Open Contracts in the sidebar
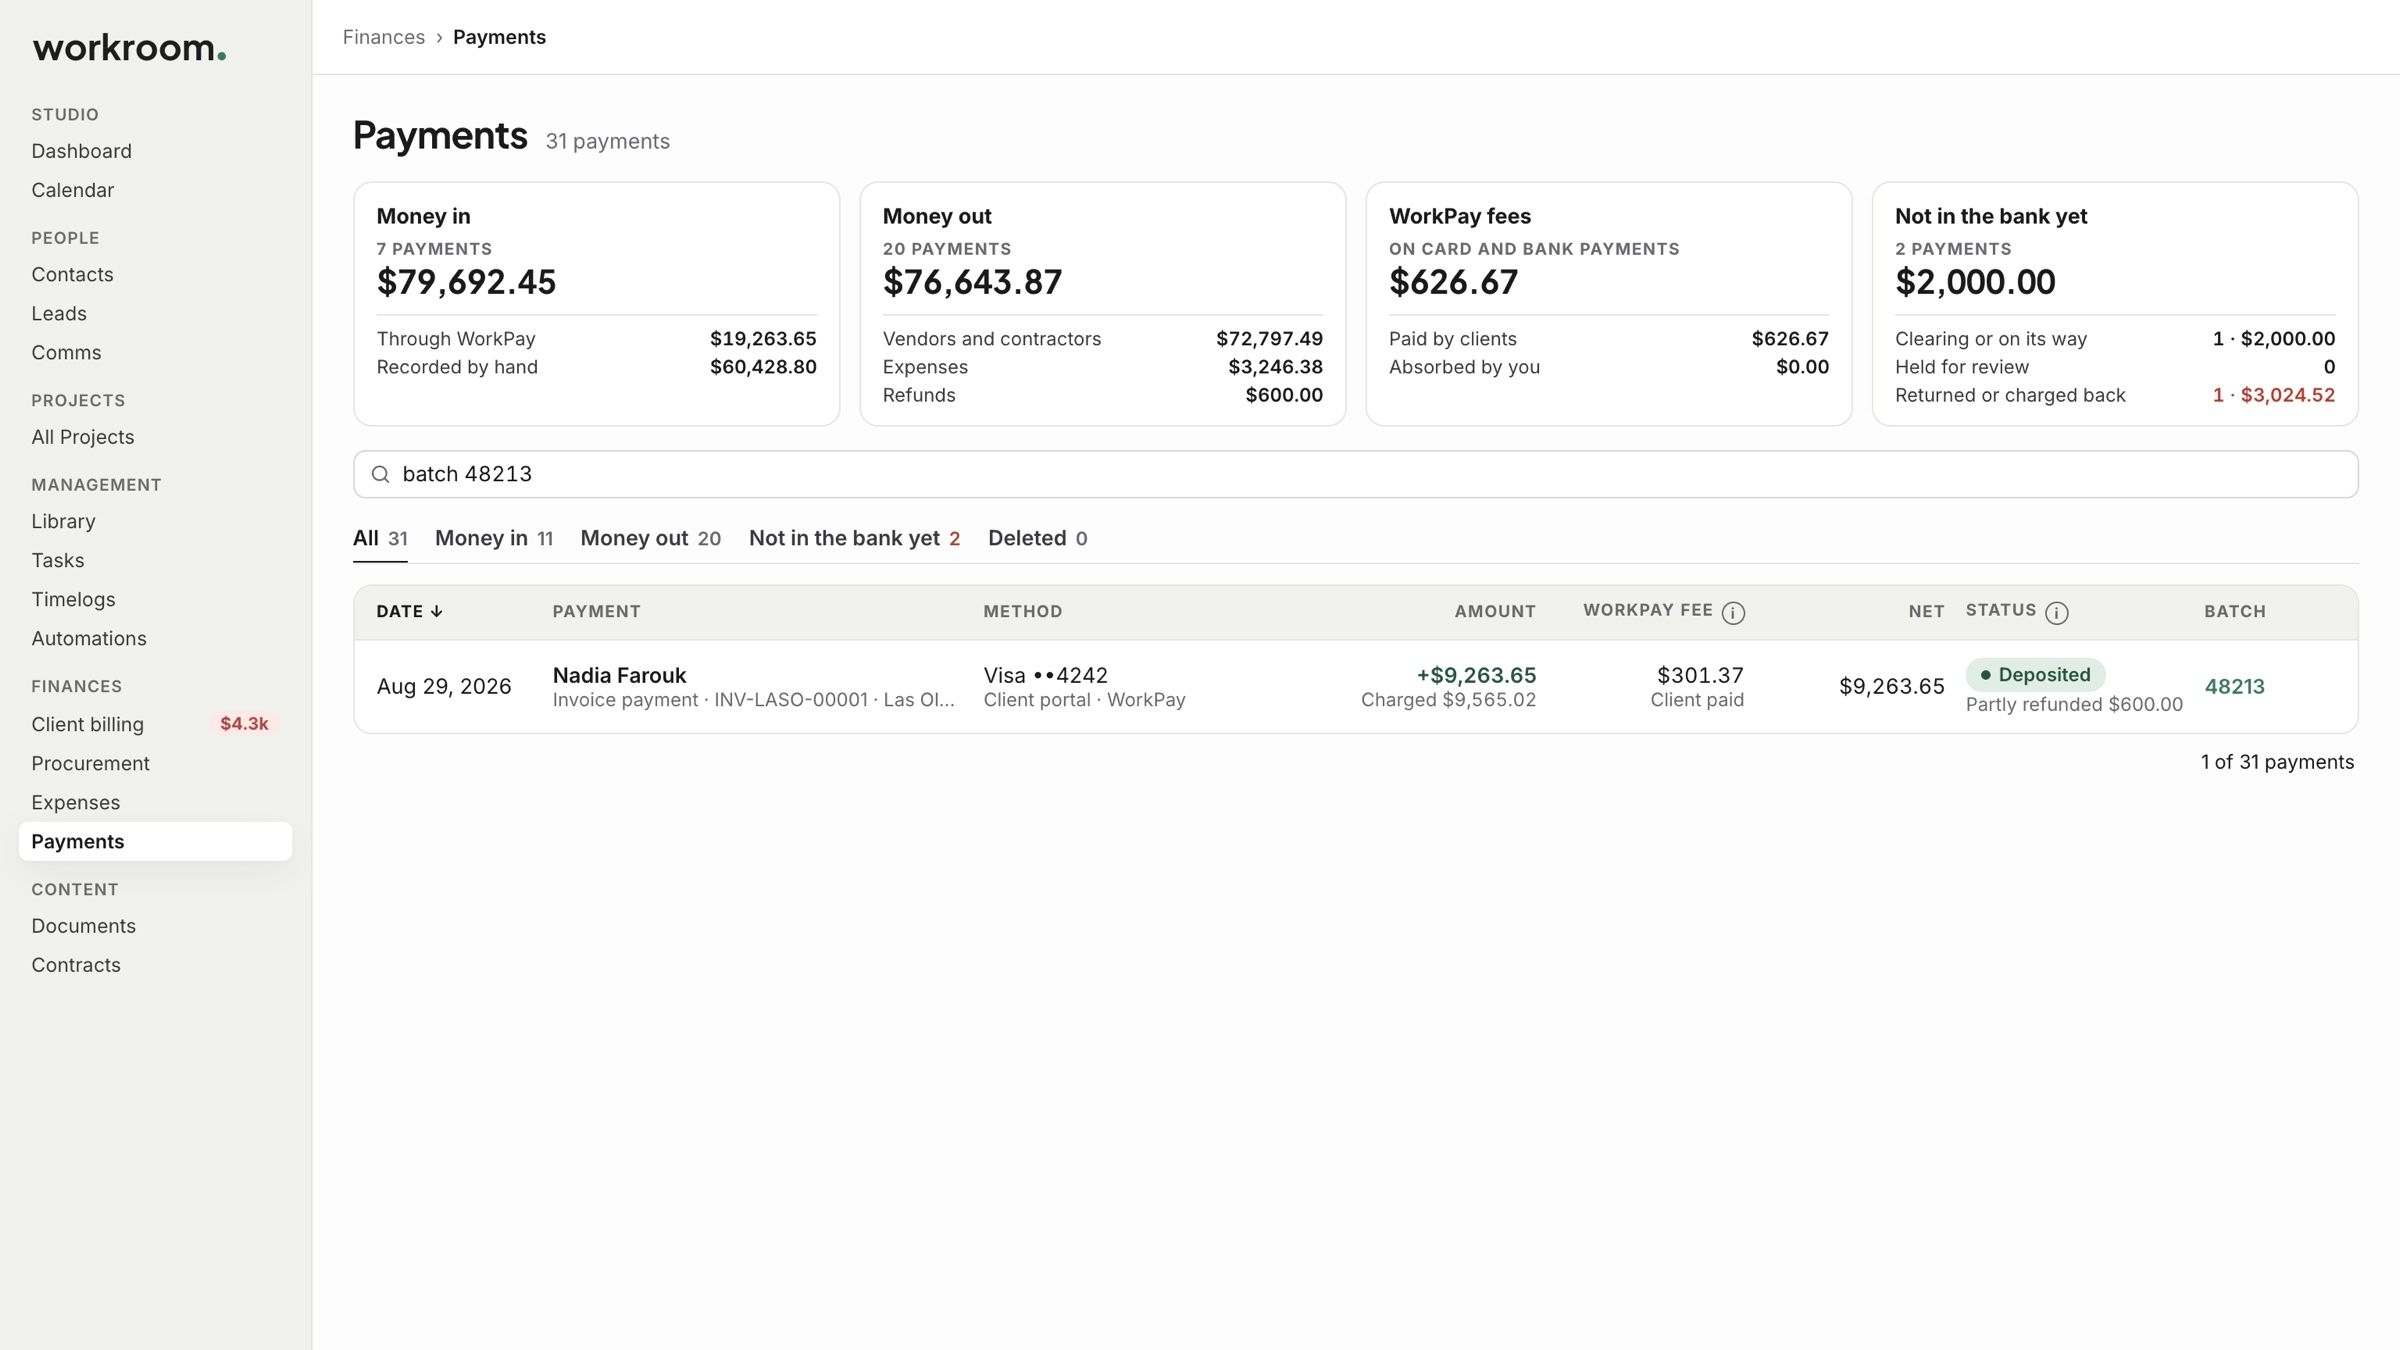The width and height of the screenshot is (2400, 1350). [x=75, y=965]
